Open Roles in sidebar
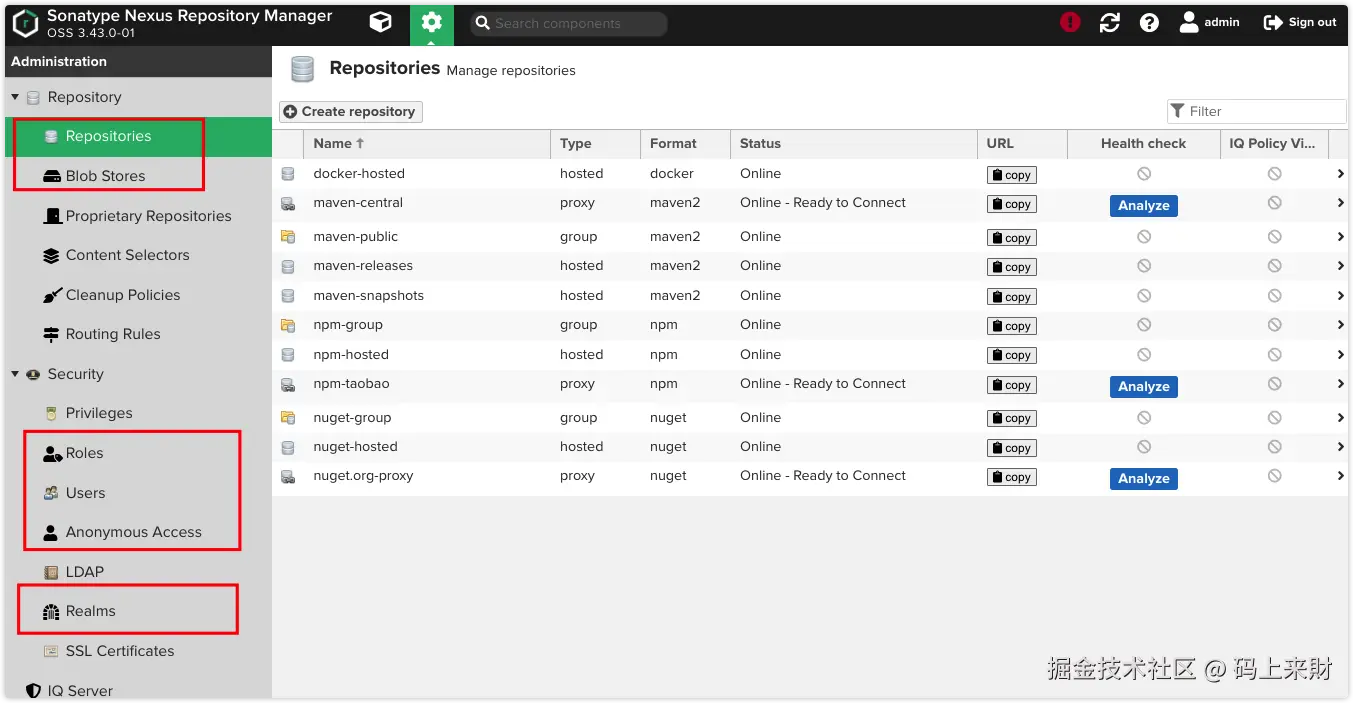 (x=84, y=453)
